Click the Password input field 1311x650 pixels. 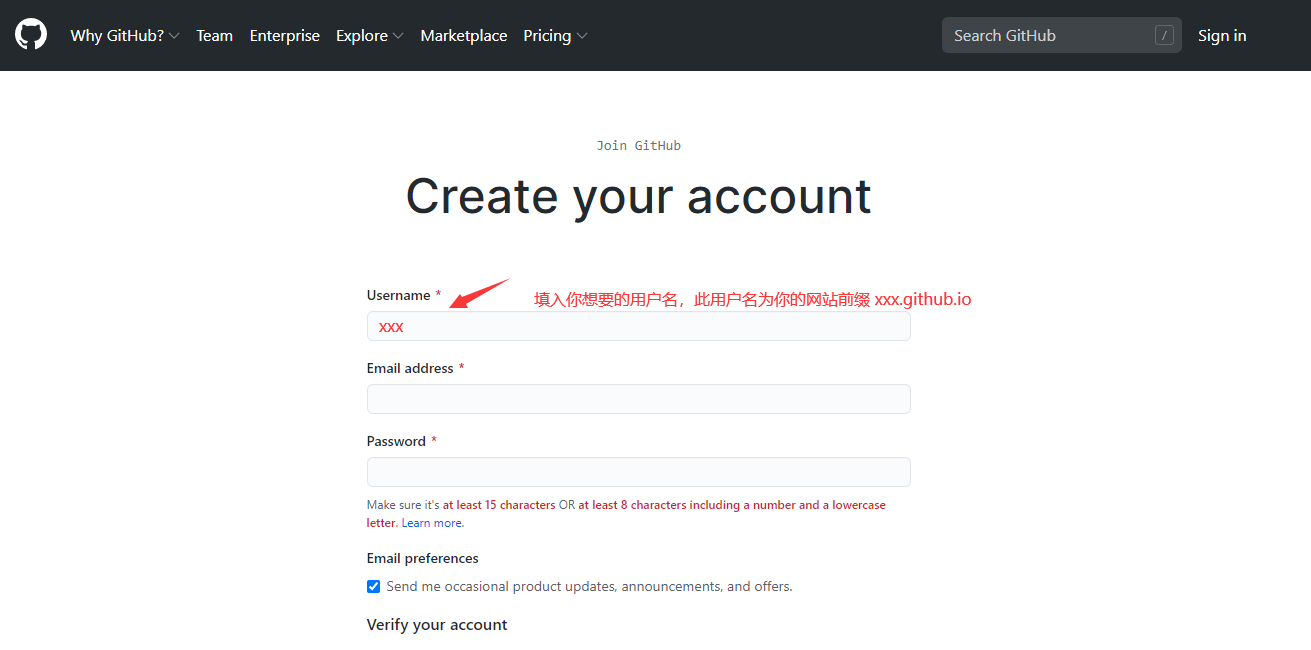click(x=638, y=472)
